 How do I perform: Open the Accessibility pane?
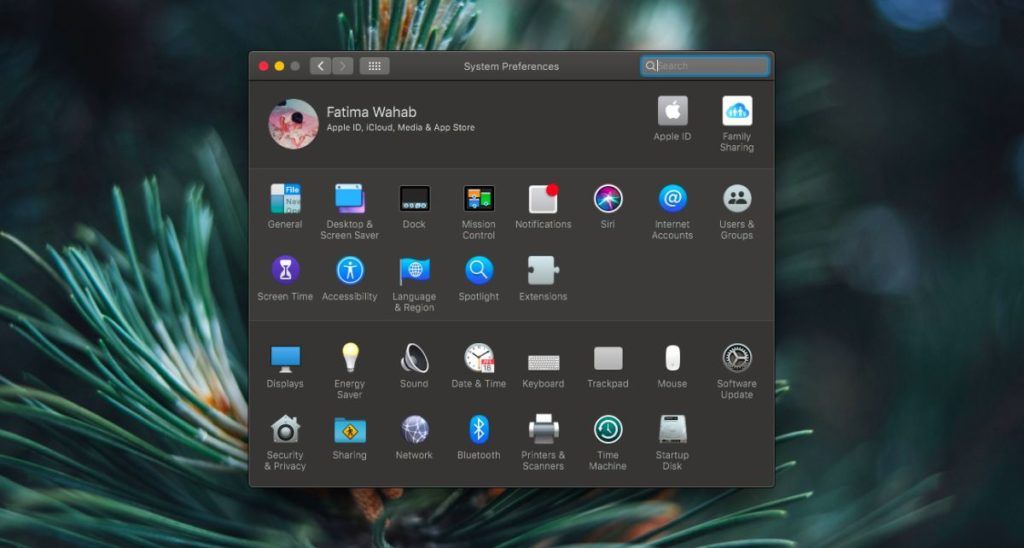point(350,270)
